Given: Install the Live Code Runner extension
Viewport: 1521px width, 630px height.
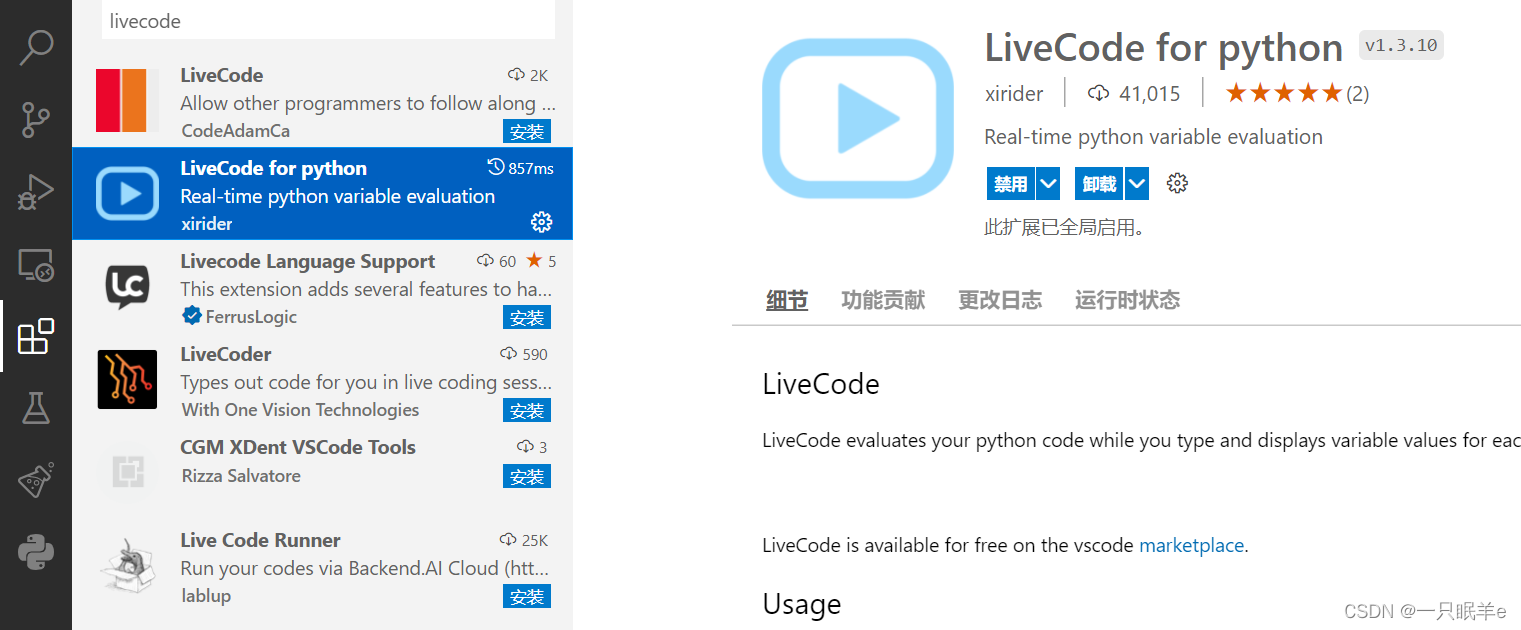Looking at the screenshot, I should (x=527, y=596).
